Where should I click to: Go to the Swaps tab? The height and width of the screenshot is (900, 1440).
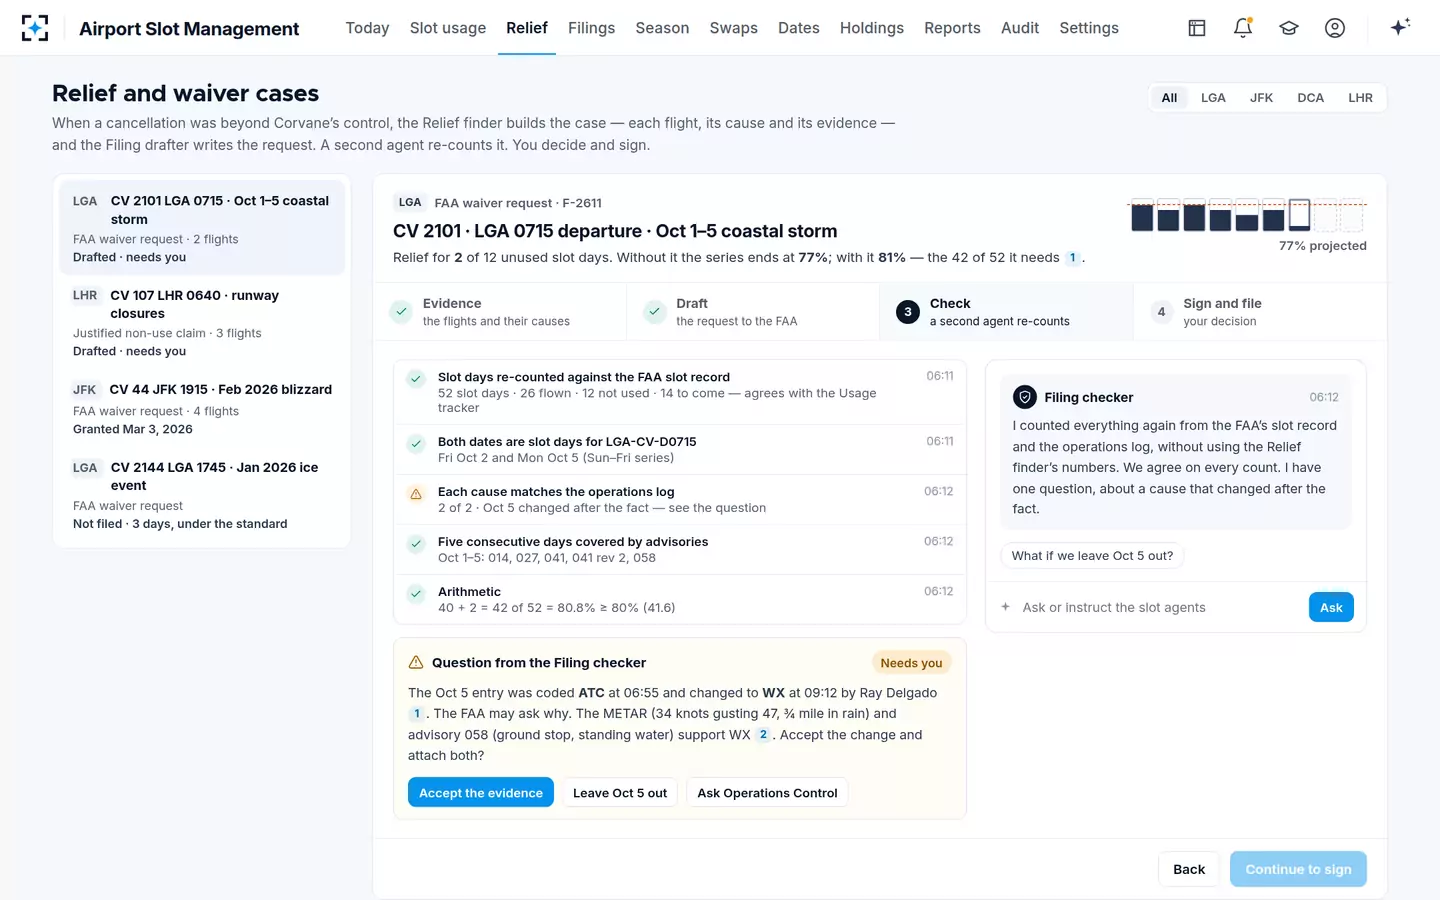(x=734, y=28)
